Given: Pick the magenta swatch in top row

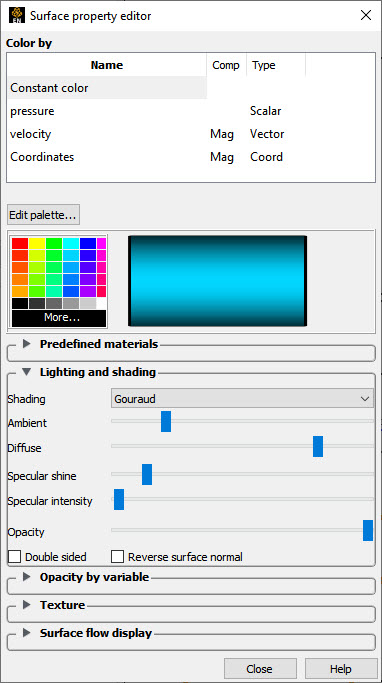Looking at the screenshot, I should tap(101, 243).
